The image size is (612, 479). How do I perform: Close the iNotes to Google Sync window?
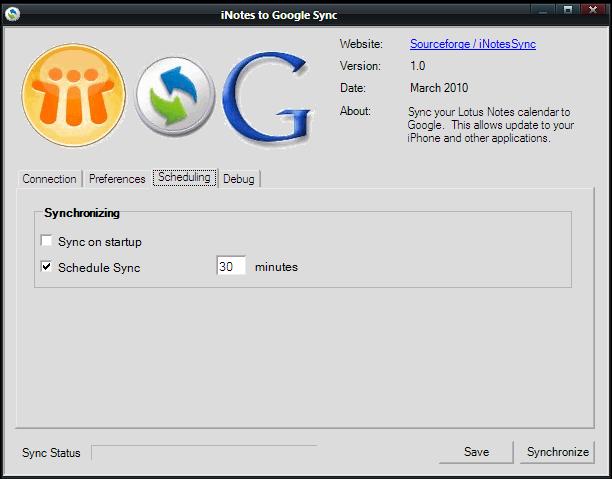coord(593,11)
